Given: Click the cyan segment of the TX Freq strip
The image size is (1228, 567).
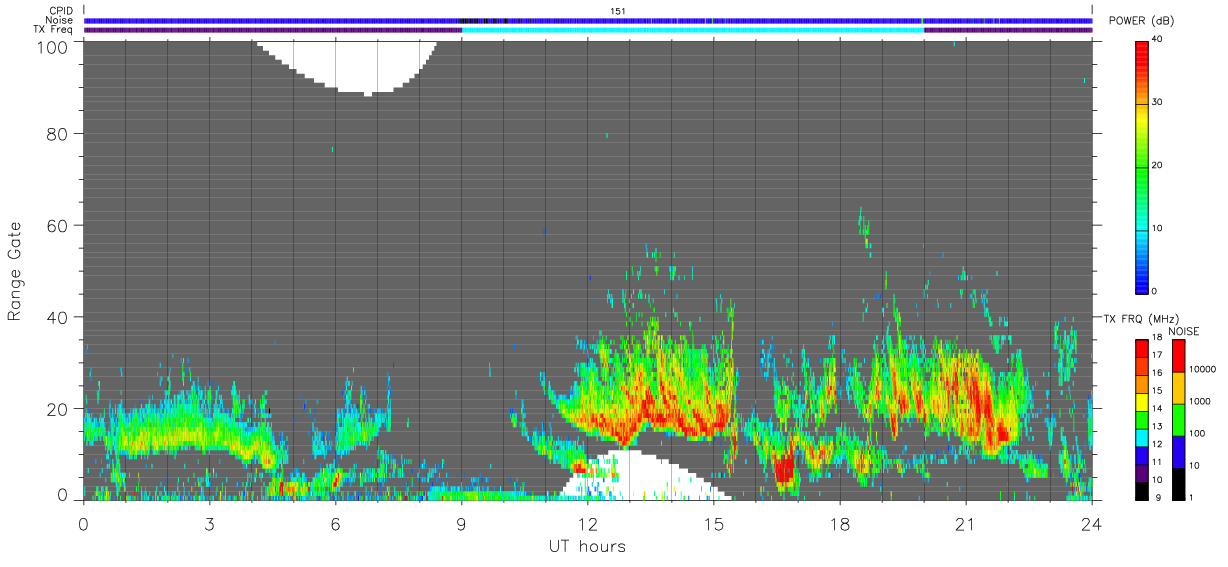Looking at the screenshot, I should 693,29.
